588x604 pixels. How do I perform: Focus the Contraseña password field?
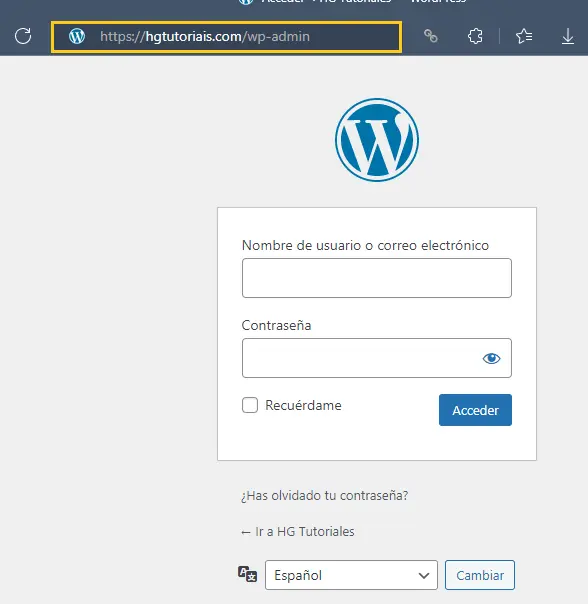[377, 358]
